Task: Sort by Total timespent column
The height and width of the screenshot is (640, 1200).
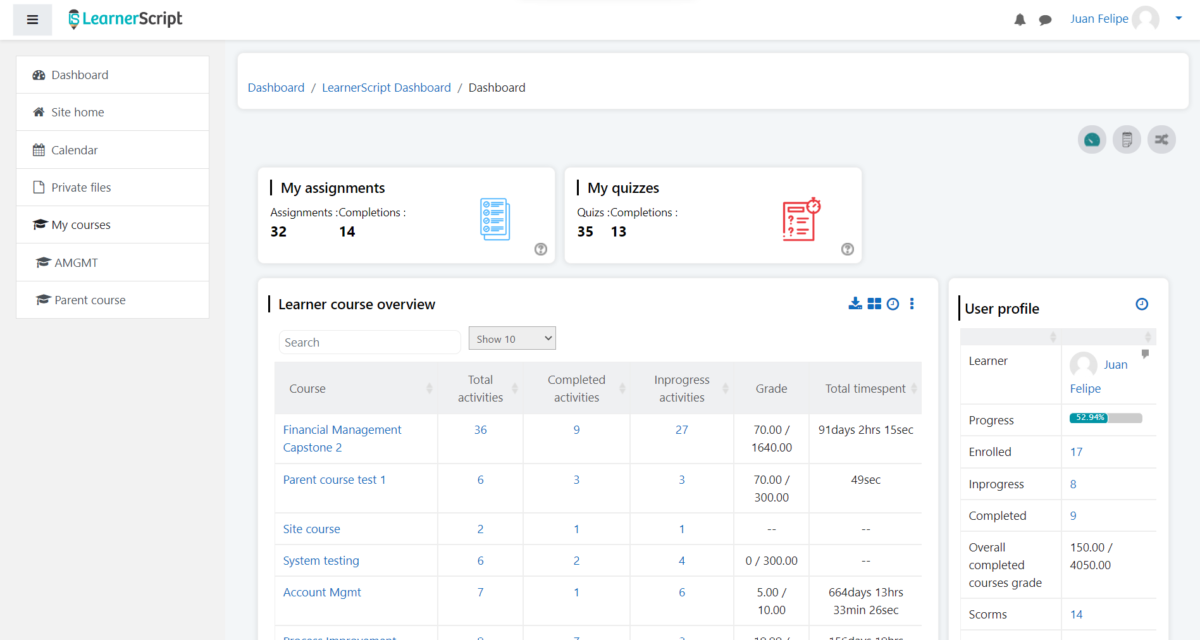Action: pyautogui.click(x=866, y=389)
